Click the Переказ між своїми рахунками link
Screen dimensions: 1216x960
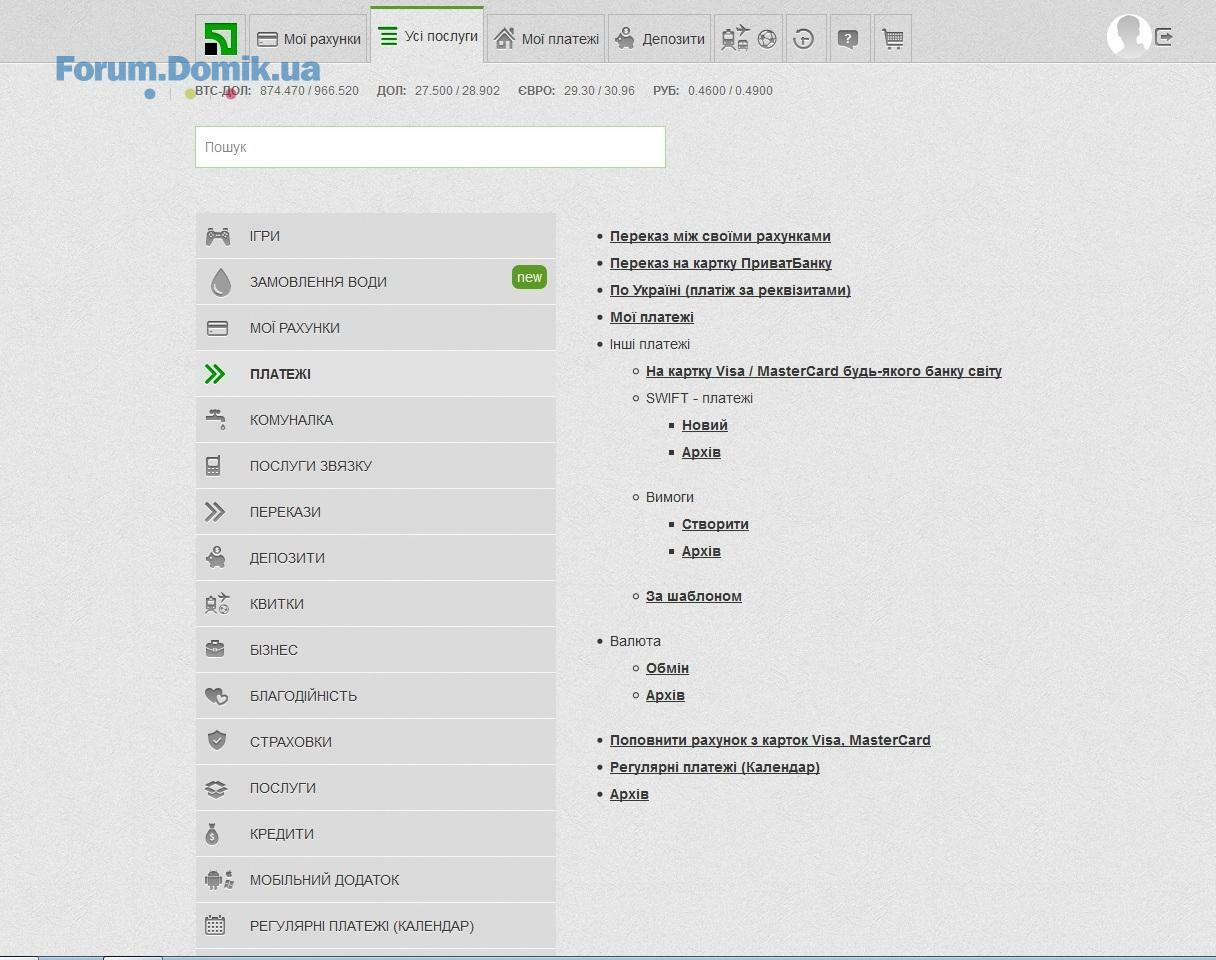pos(720,236)
